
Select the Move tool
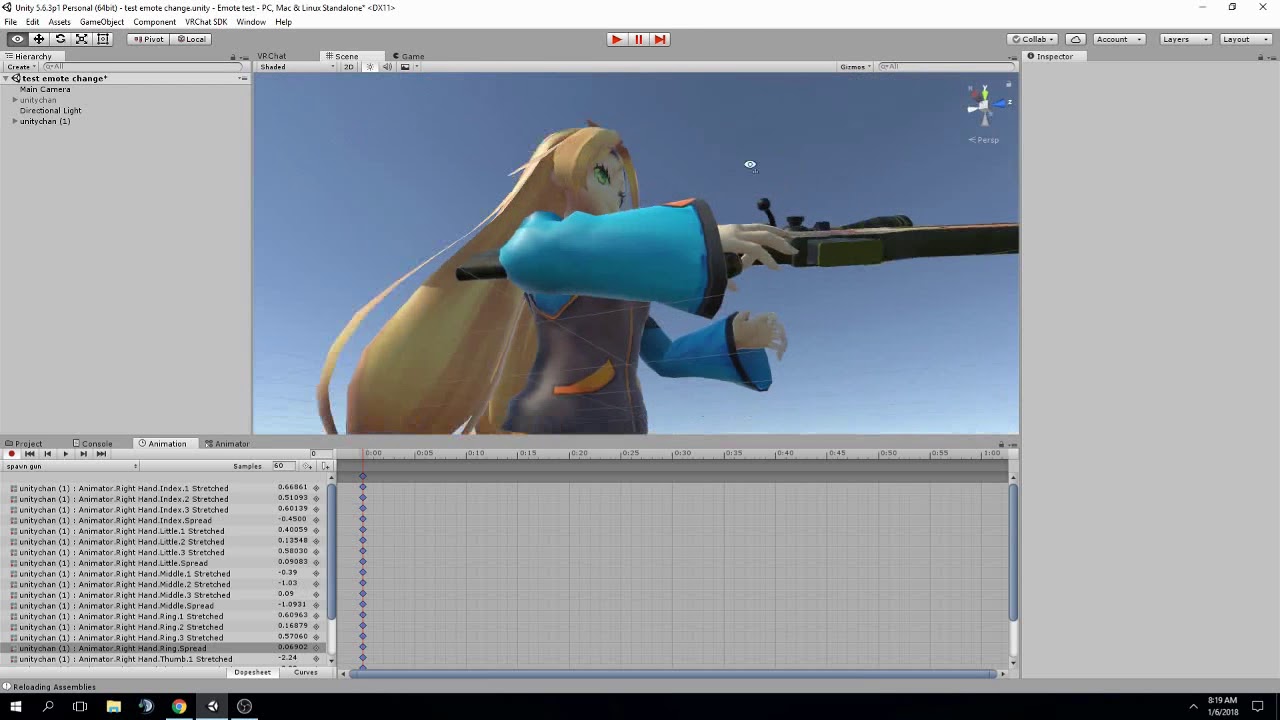pyautogui.click(x=39, y=39)
